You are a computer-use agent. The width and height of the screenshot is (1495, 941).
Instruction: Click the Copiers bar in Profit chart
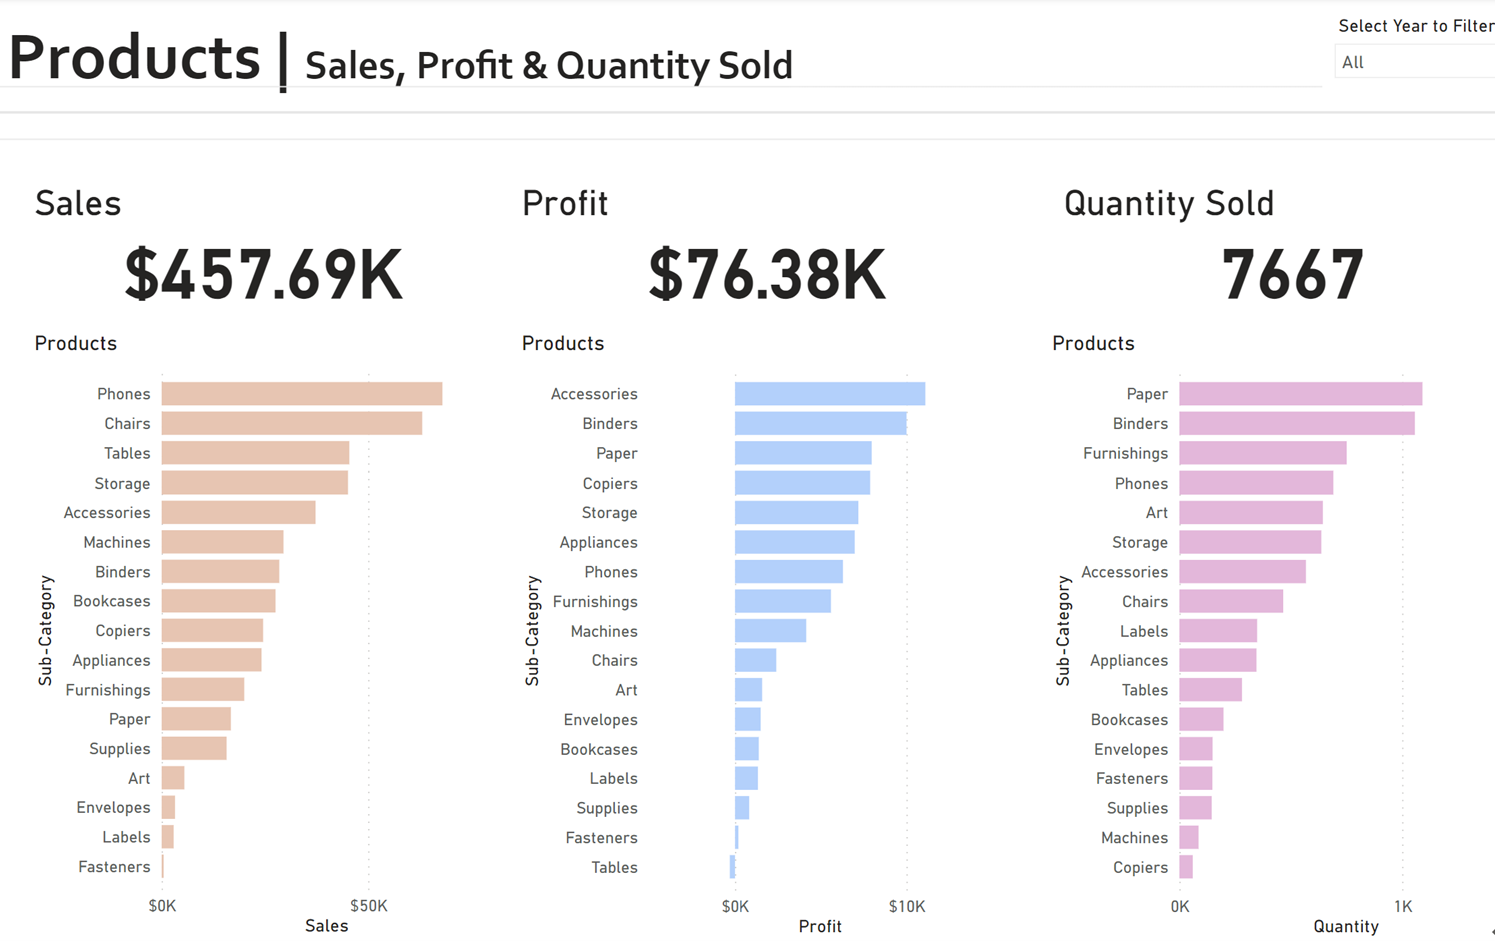(x=802, y=483)
